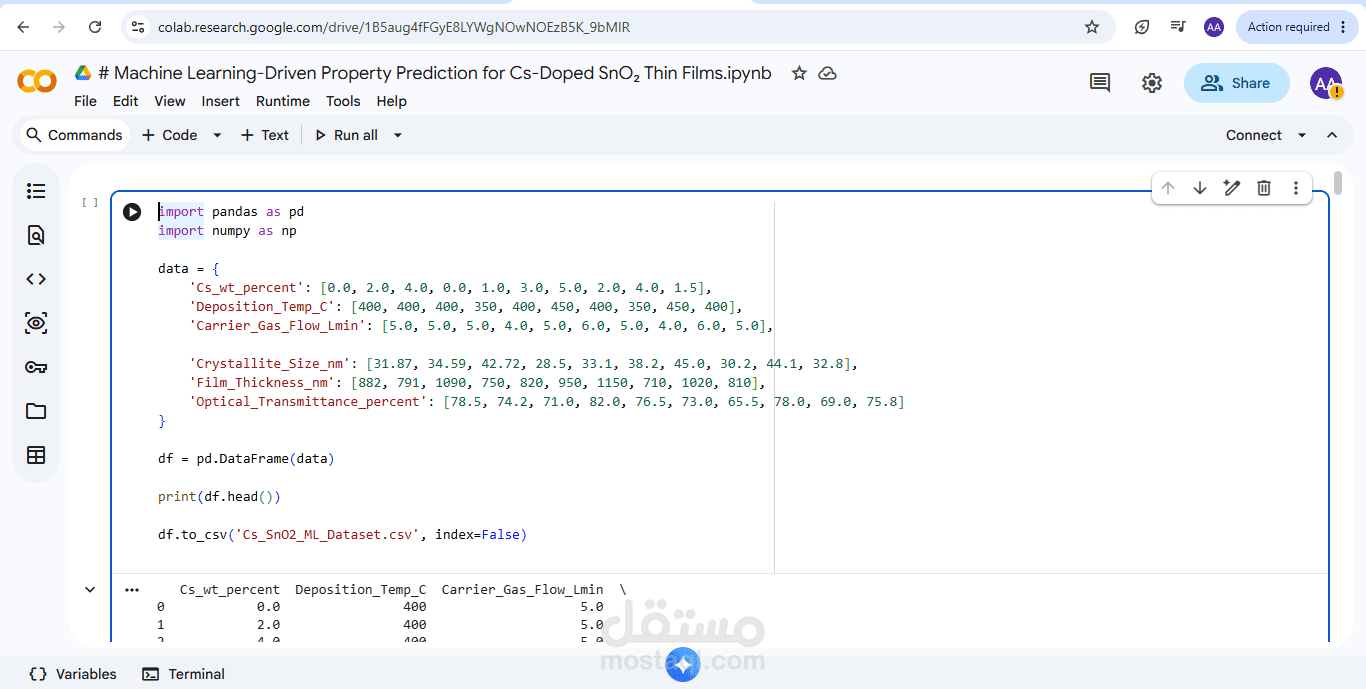This screenshot has height=689, width=1366.
Task: Open the Runtime menu
Action: [283, 101]
